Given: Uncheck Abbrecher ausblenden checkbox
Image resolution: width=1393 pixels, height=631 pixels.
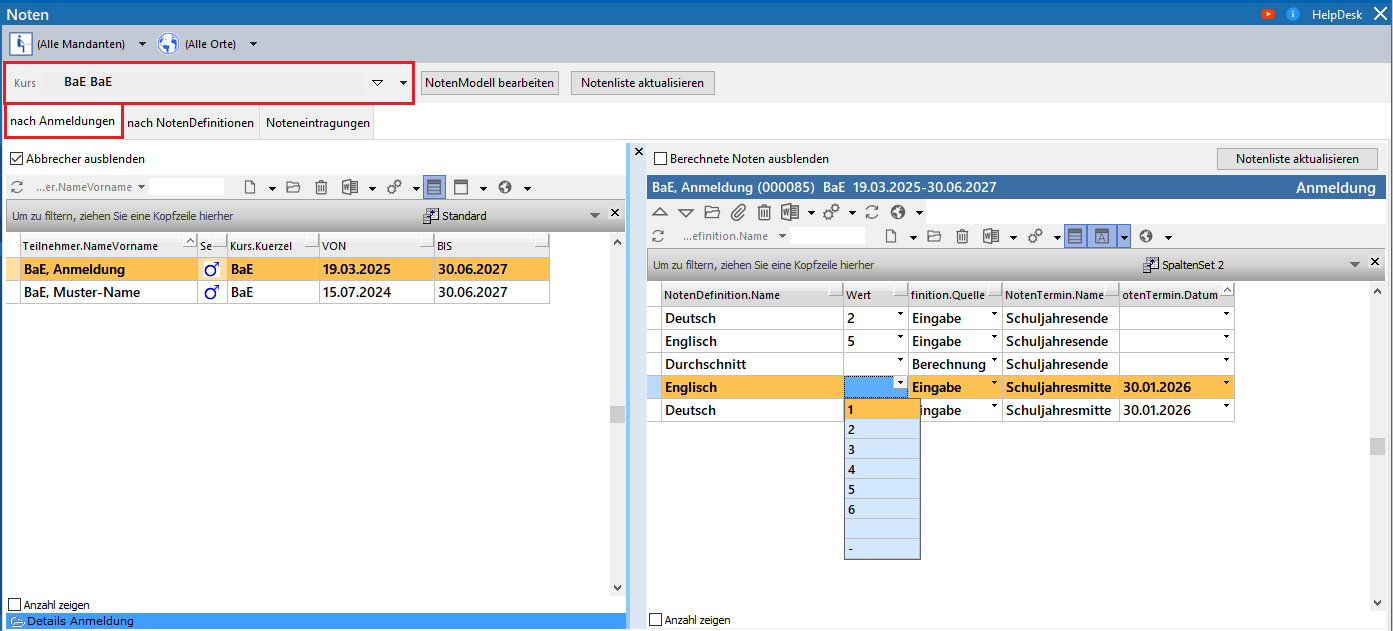Looking at the screenshot, I should coord(16,158).
